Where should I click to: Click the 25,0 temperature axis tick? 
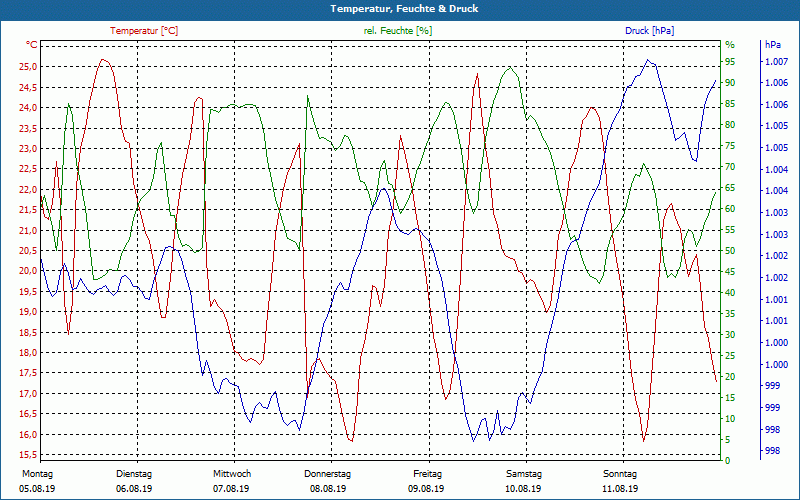pos(28,67)
